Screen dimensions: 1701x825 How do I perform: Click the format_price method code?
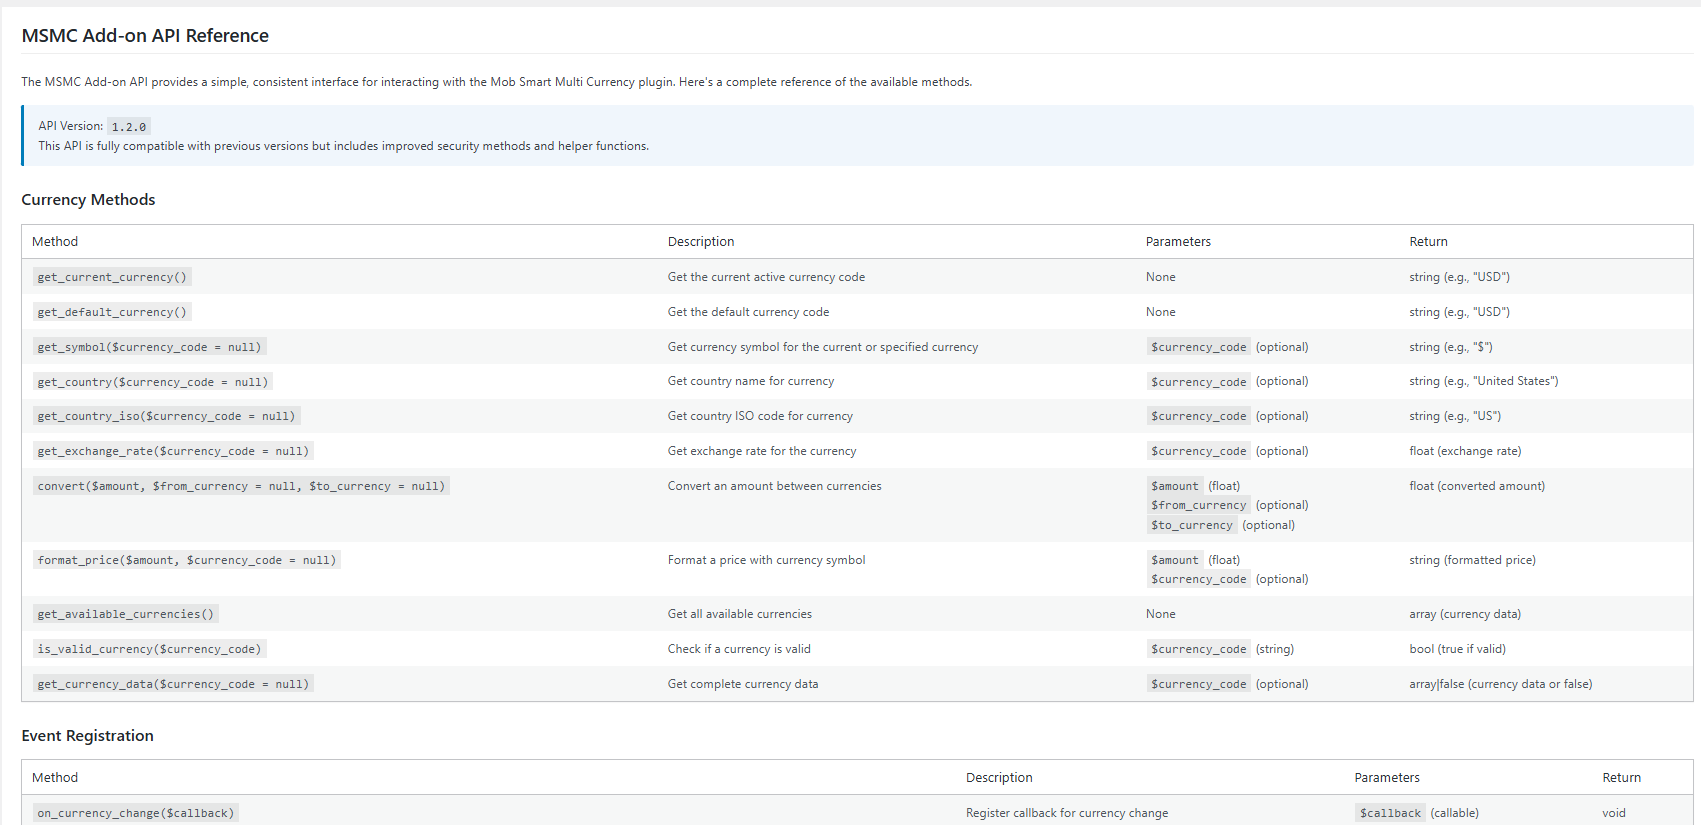click(x=187, y=560)
